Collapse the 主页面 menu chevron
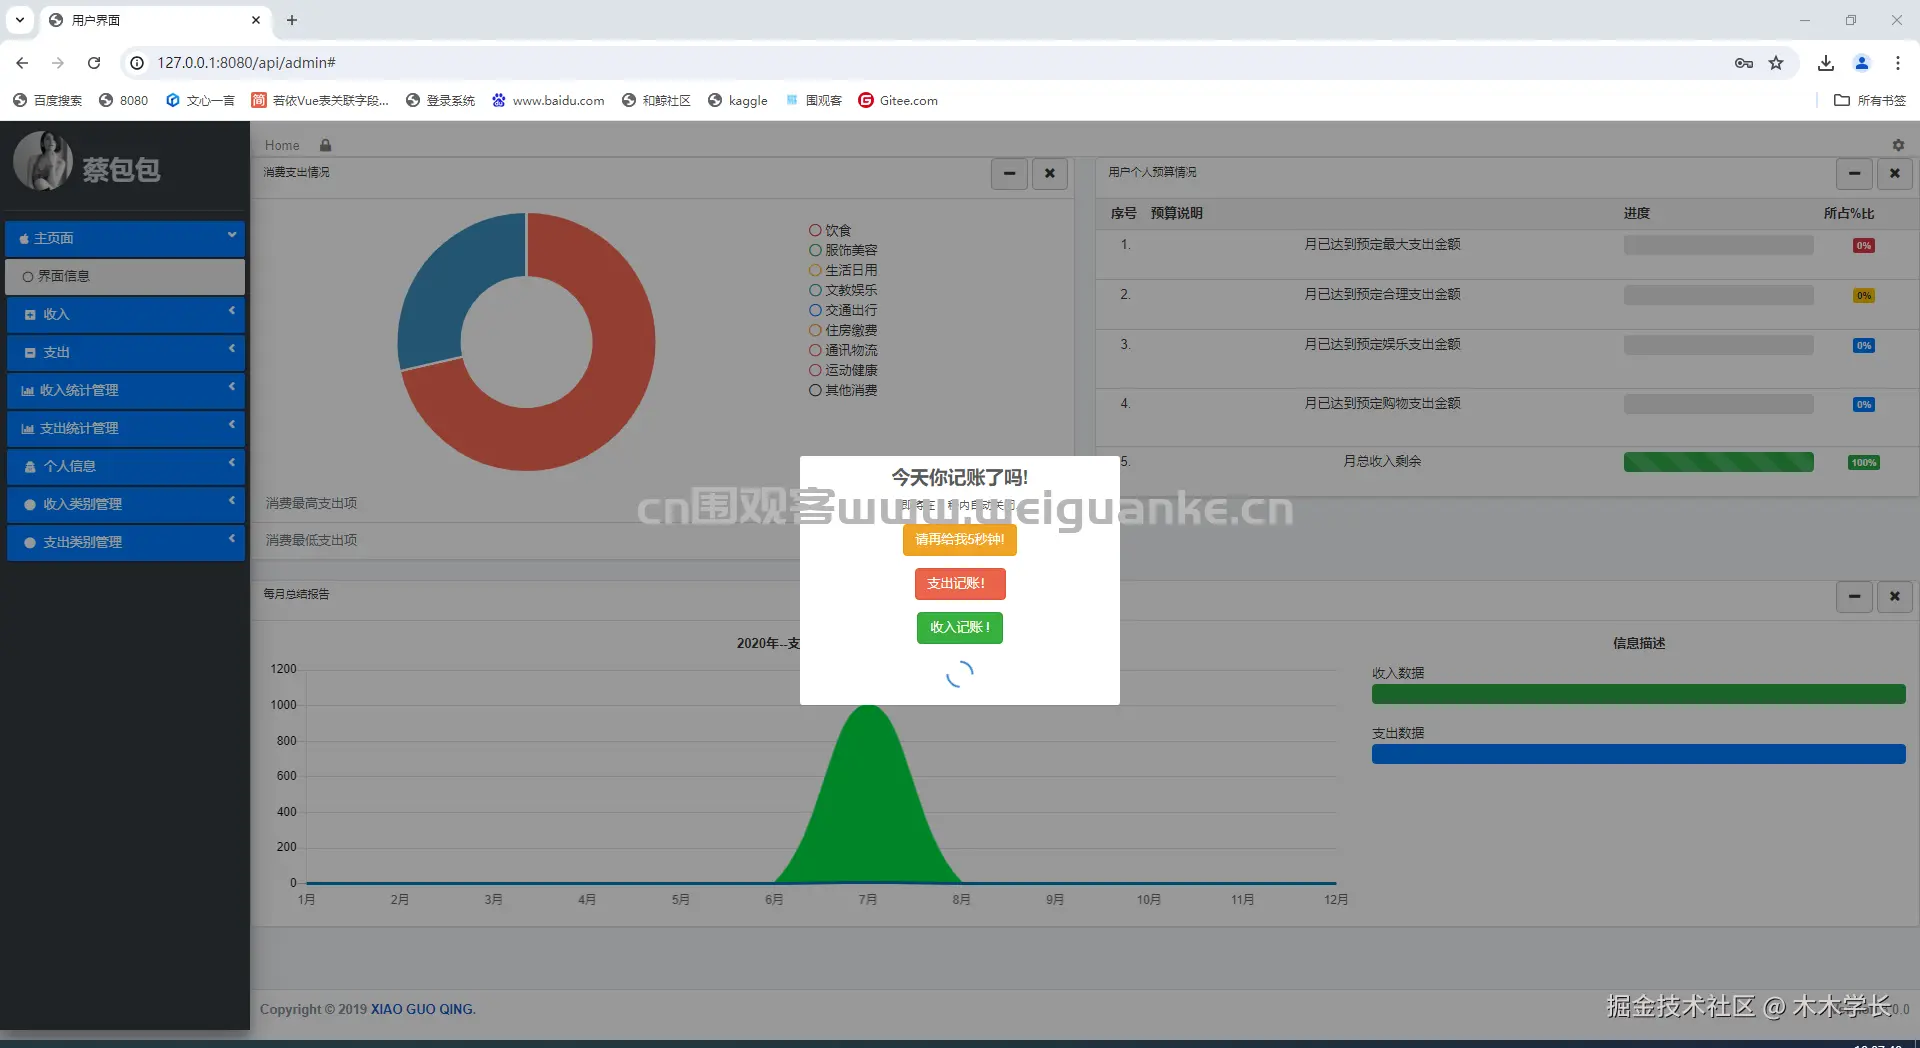 (x=231, y=235)
